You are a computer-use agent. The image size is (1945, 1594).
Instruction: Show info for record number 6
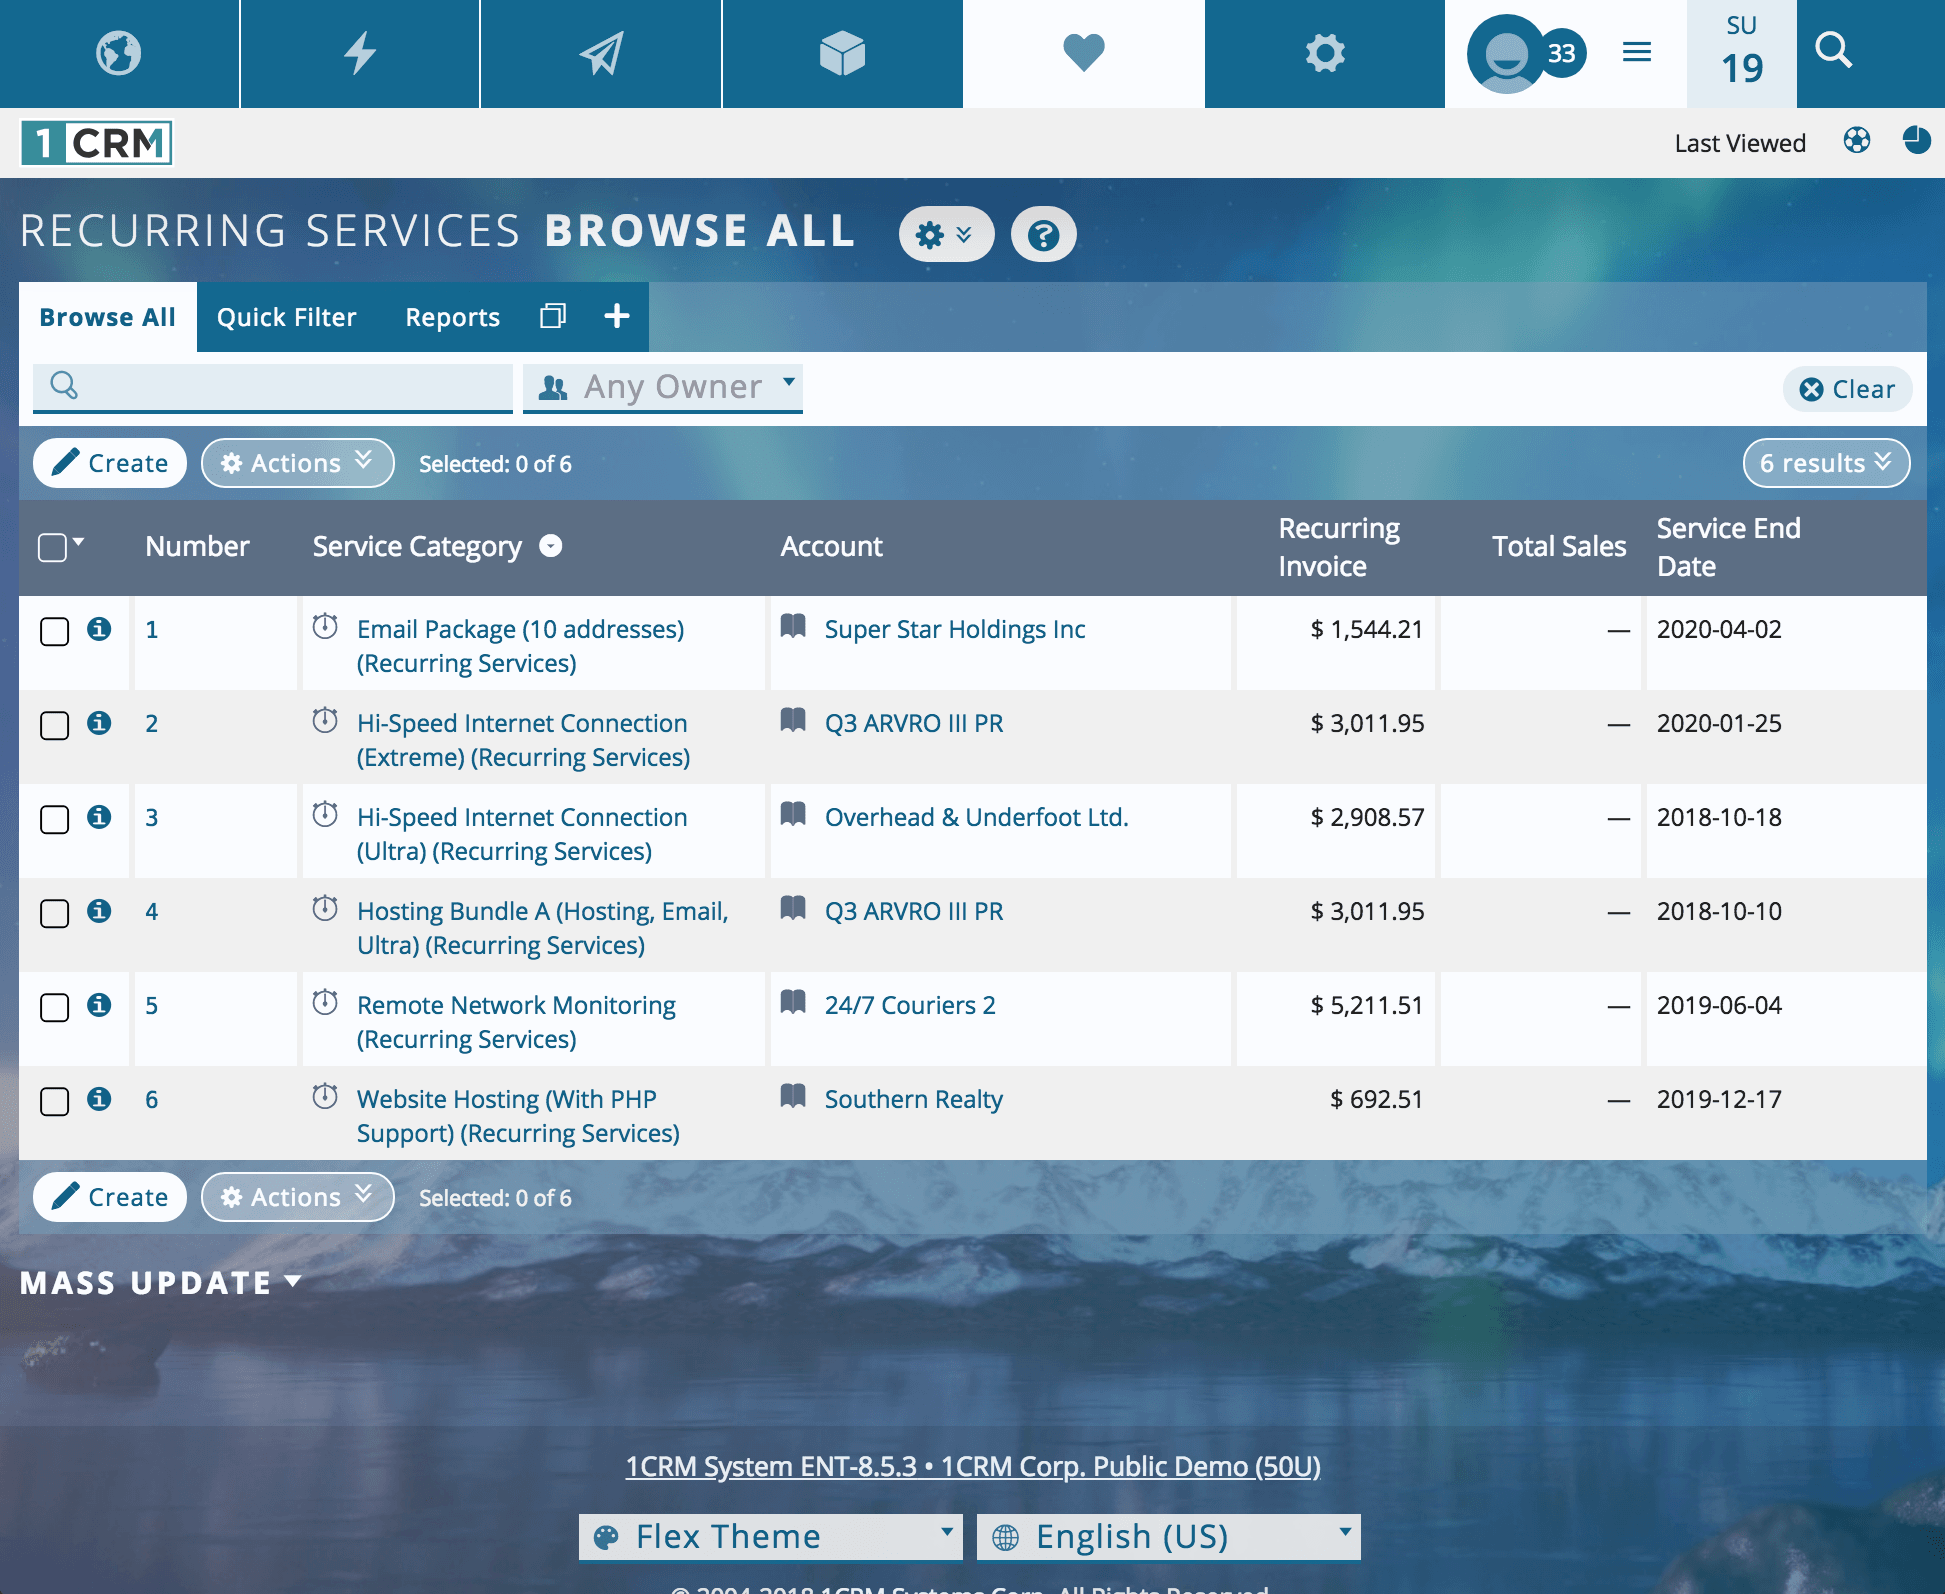(99, 1099)
